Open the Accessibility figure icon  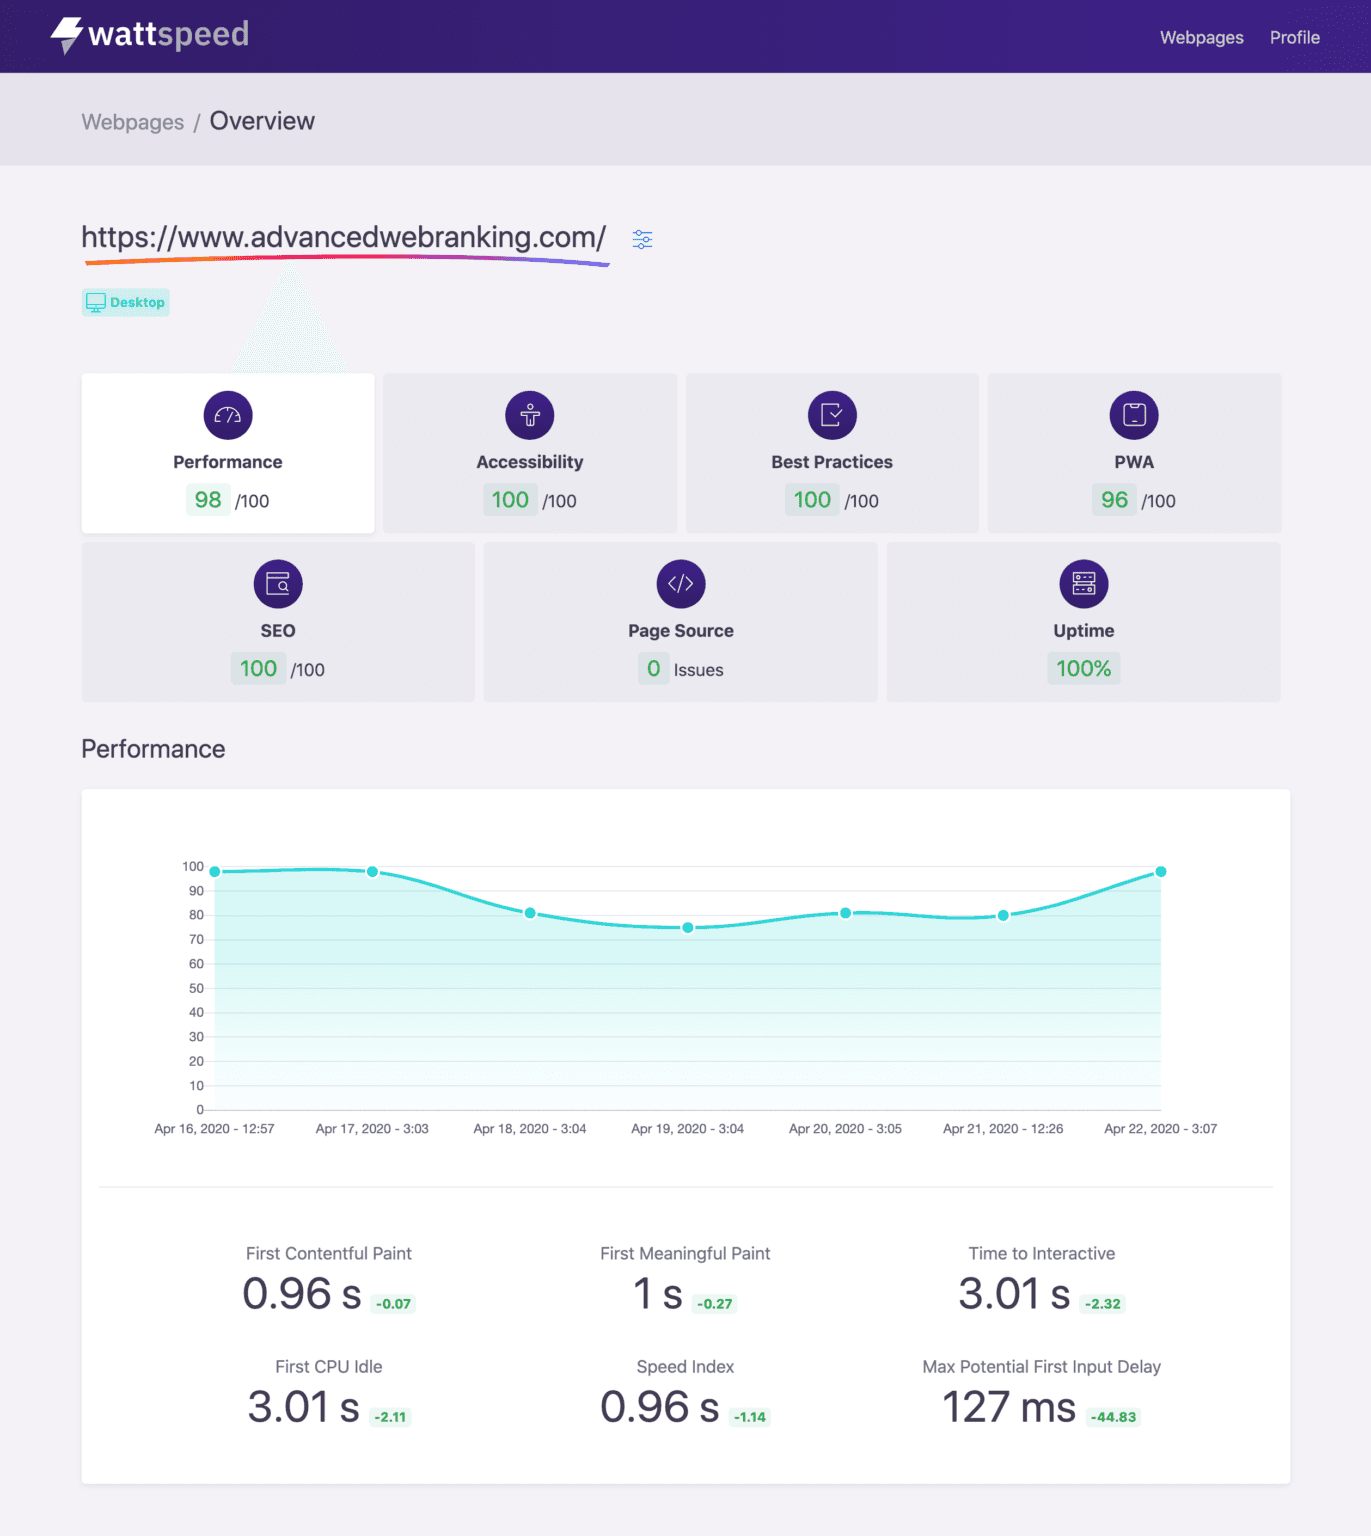pyautogui.click(x=530, y=415)
